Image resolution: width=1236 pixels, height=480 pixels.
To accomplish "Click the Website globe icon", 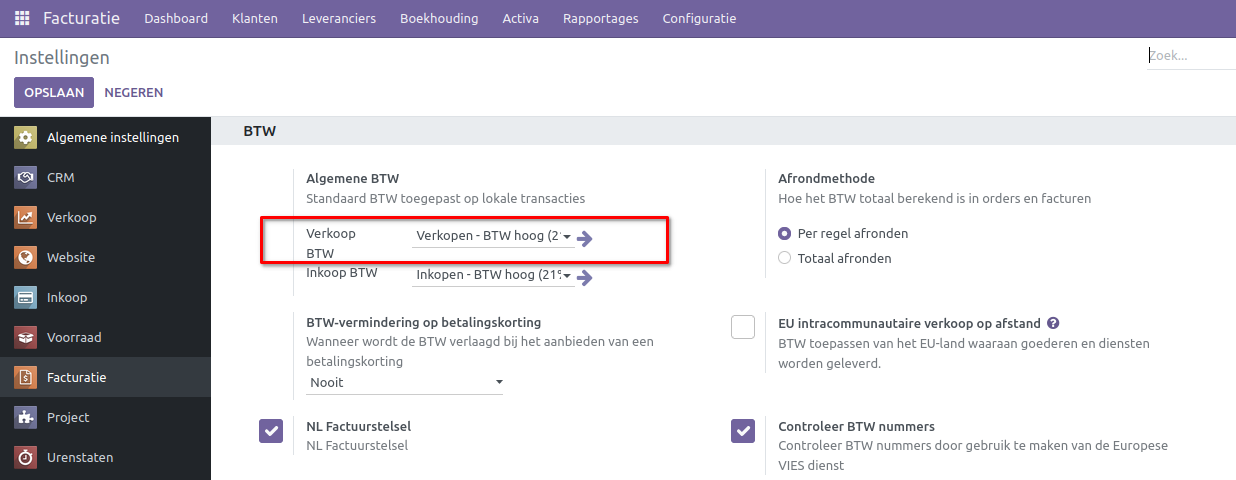I will [x=26, y=257].
